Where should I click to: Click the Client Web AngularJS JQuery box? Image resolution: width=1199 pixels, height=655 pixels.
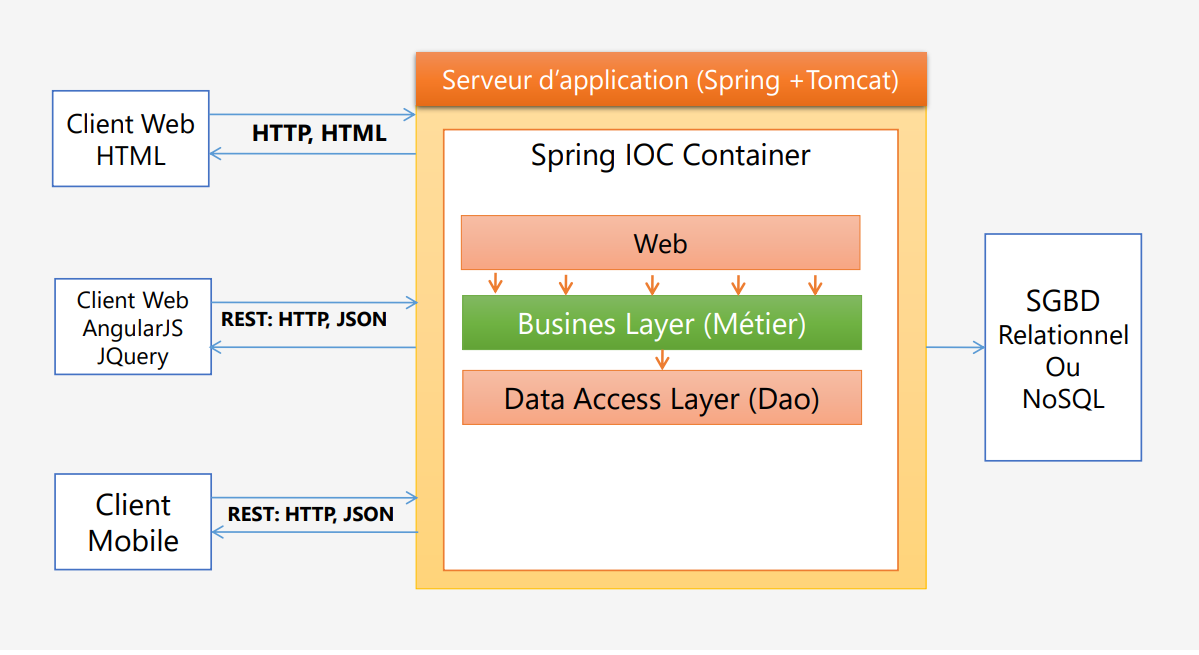[x=132, y=326]
